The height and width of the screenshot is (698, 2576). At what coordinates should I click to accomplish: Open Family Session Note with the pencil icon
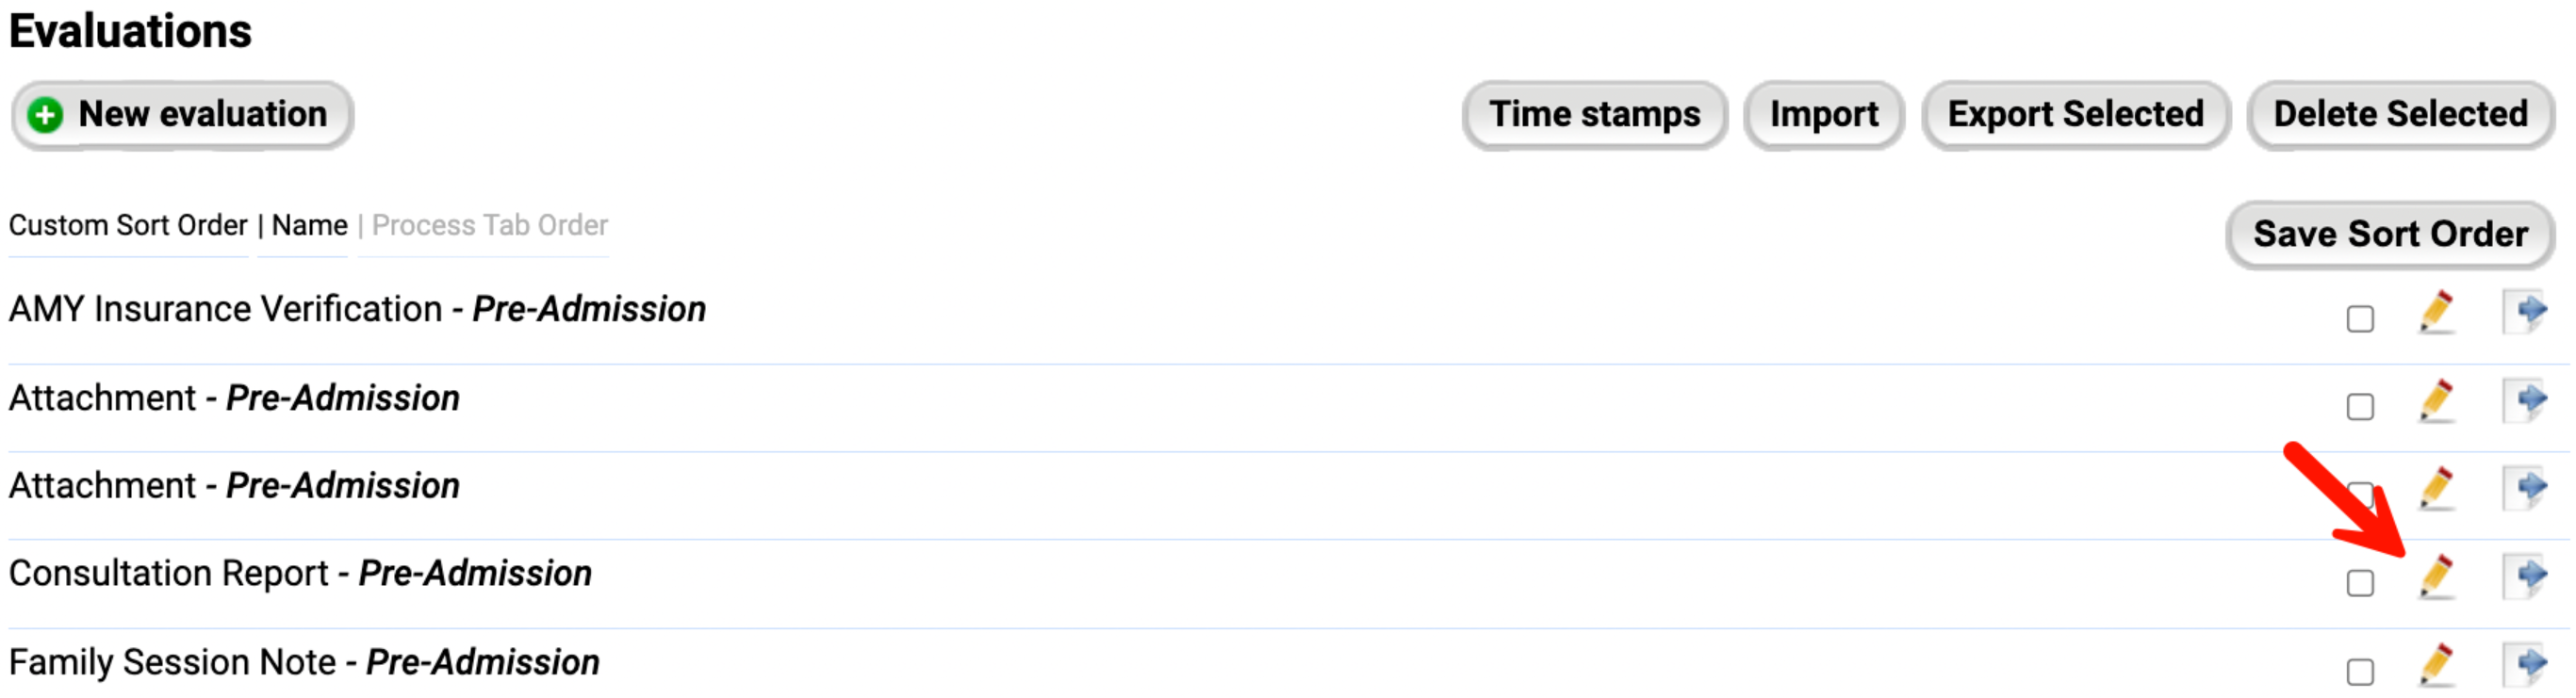[2435, 665]
